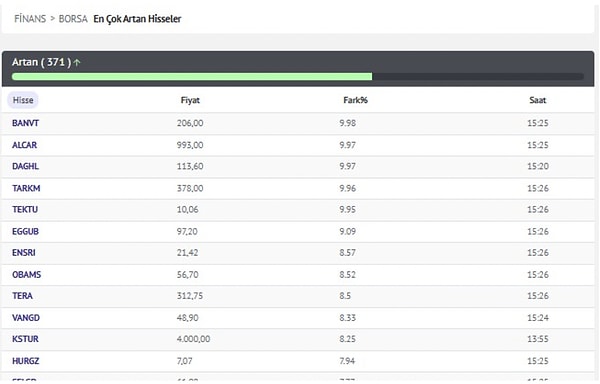Sort table by the Fiyat column

[190, 100]
